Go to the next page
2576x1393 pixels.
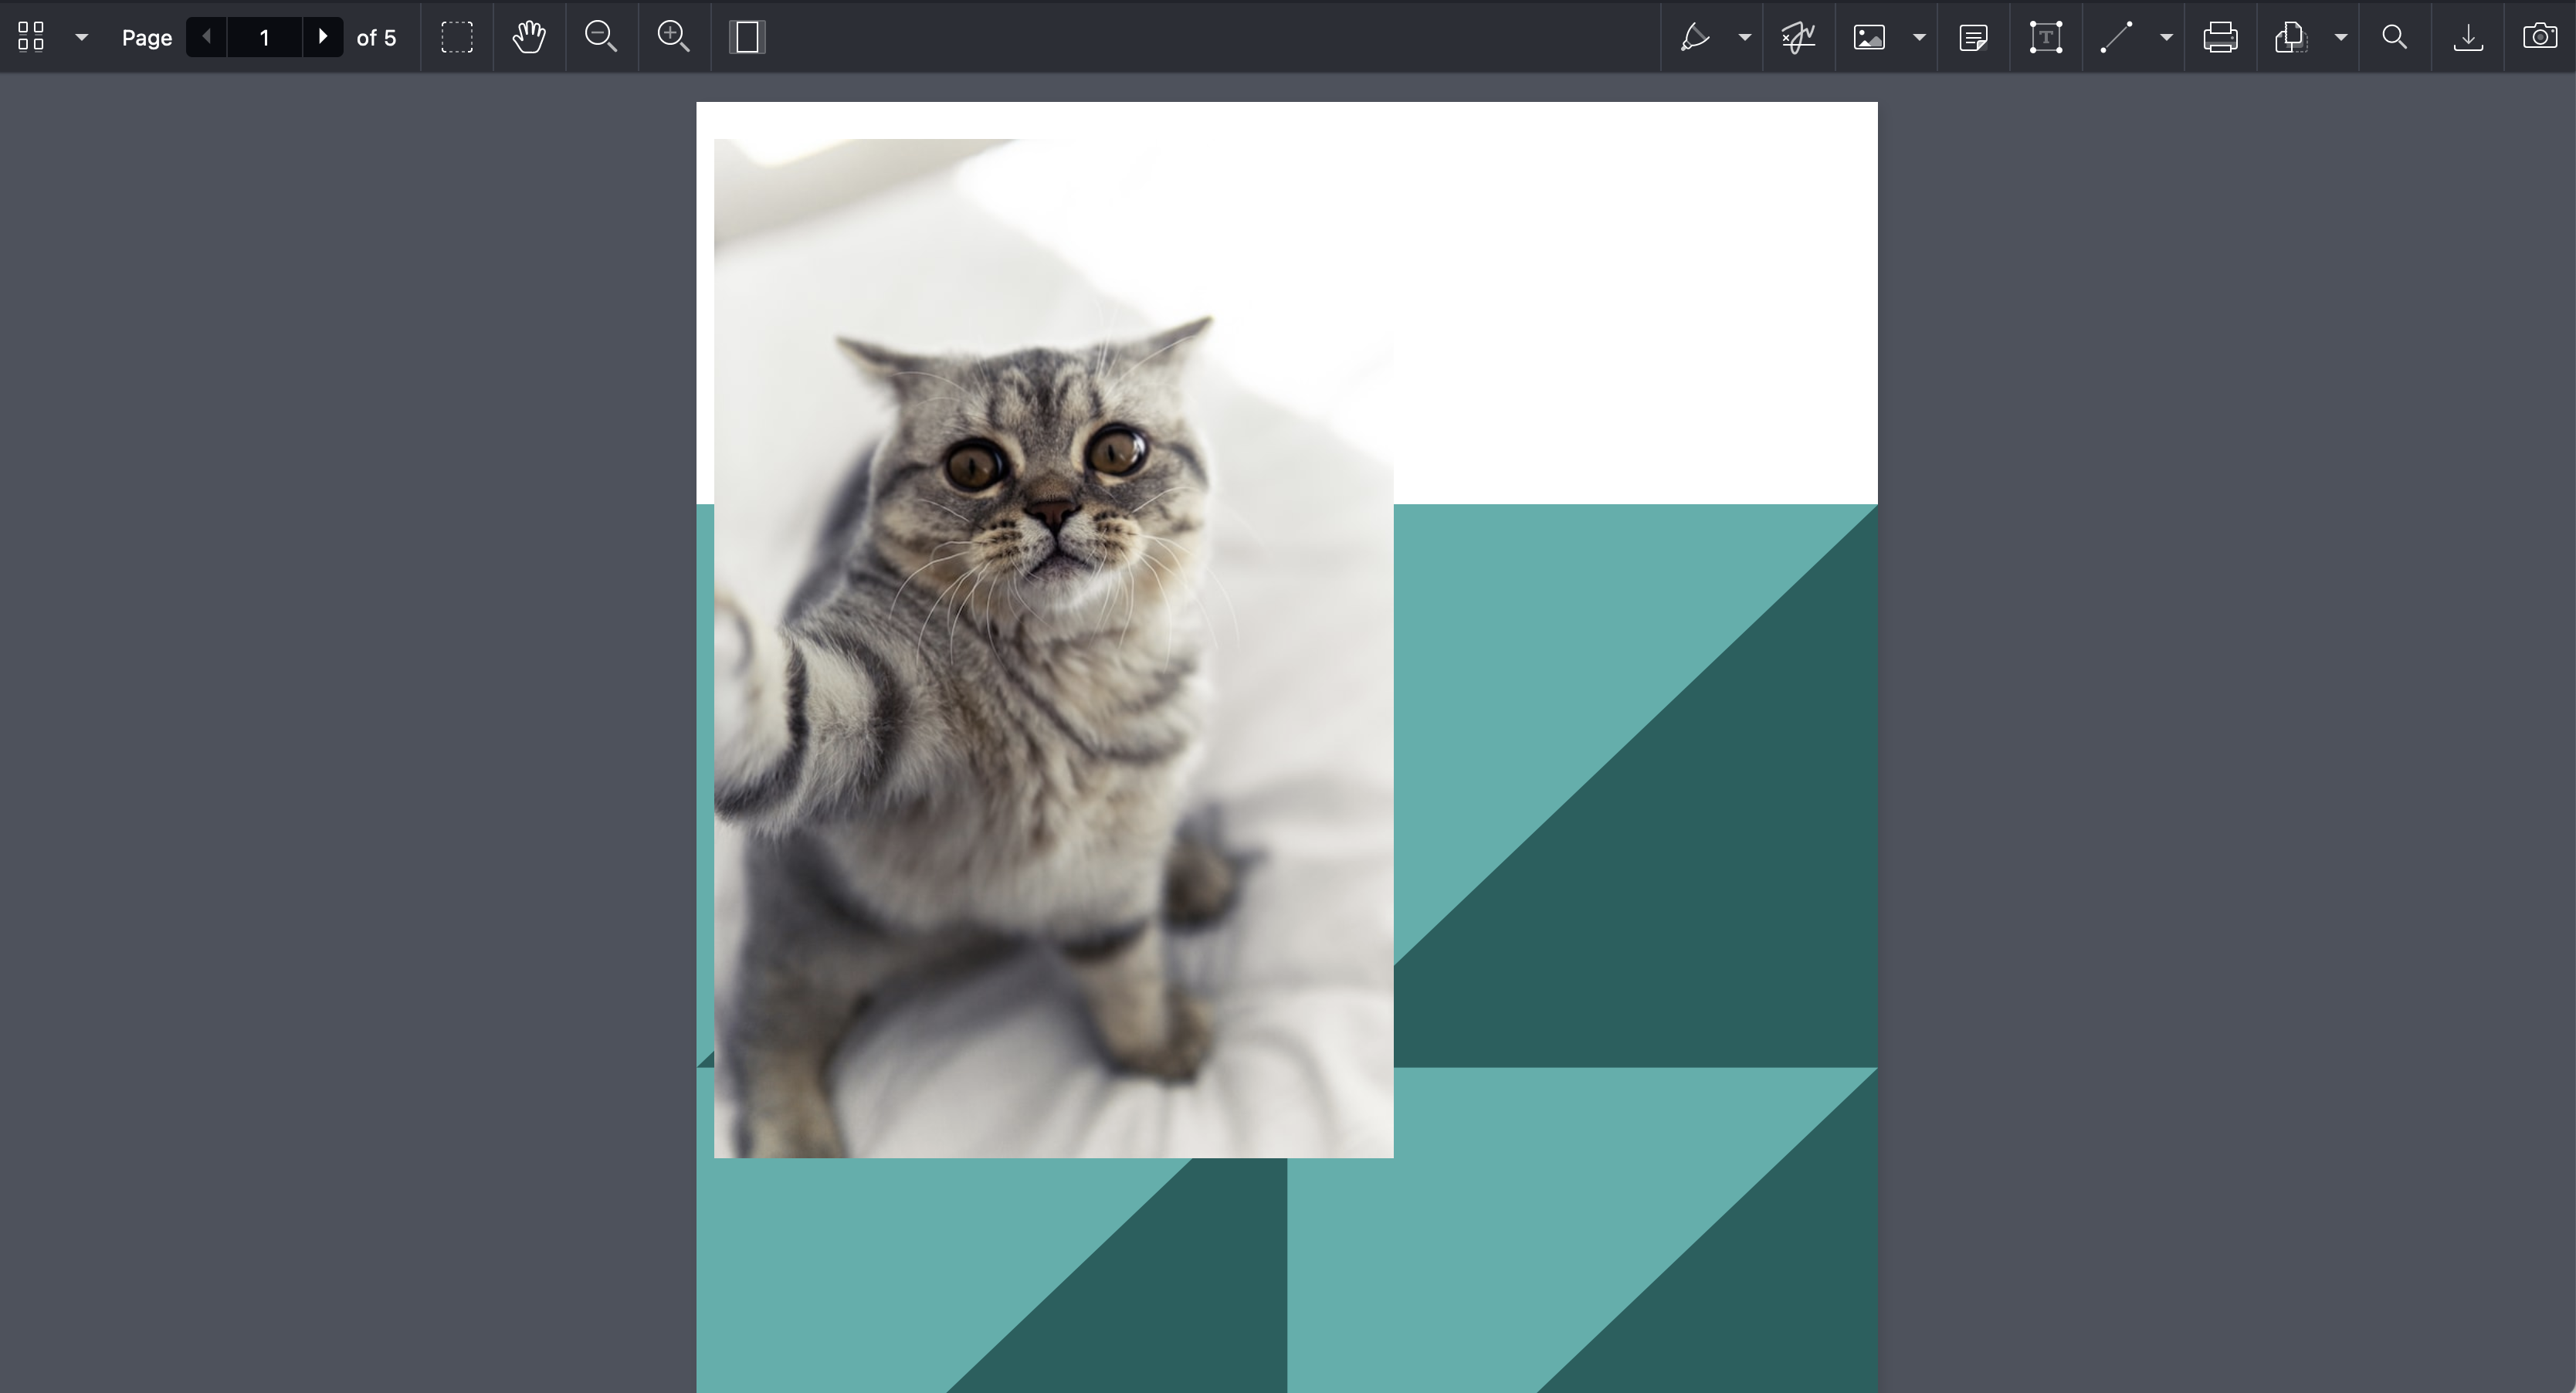[x=322, y=37]
